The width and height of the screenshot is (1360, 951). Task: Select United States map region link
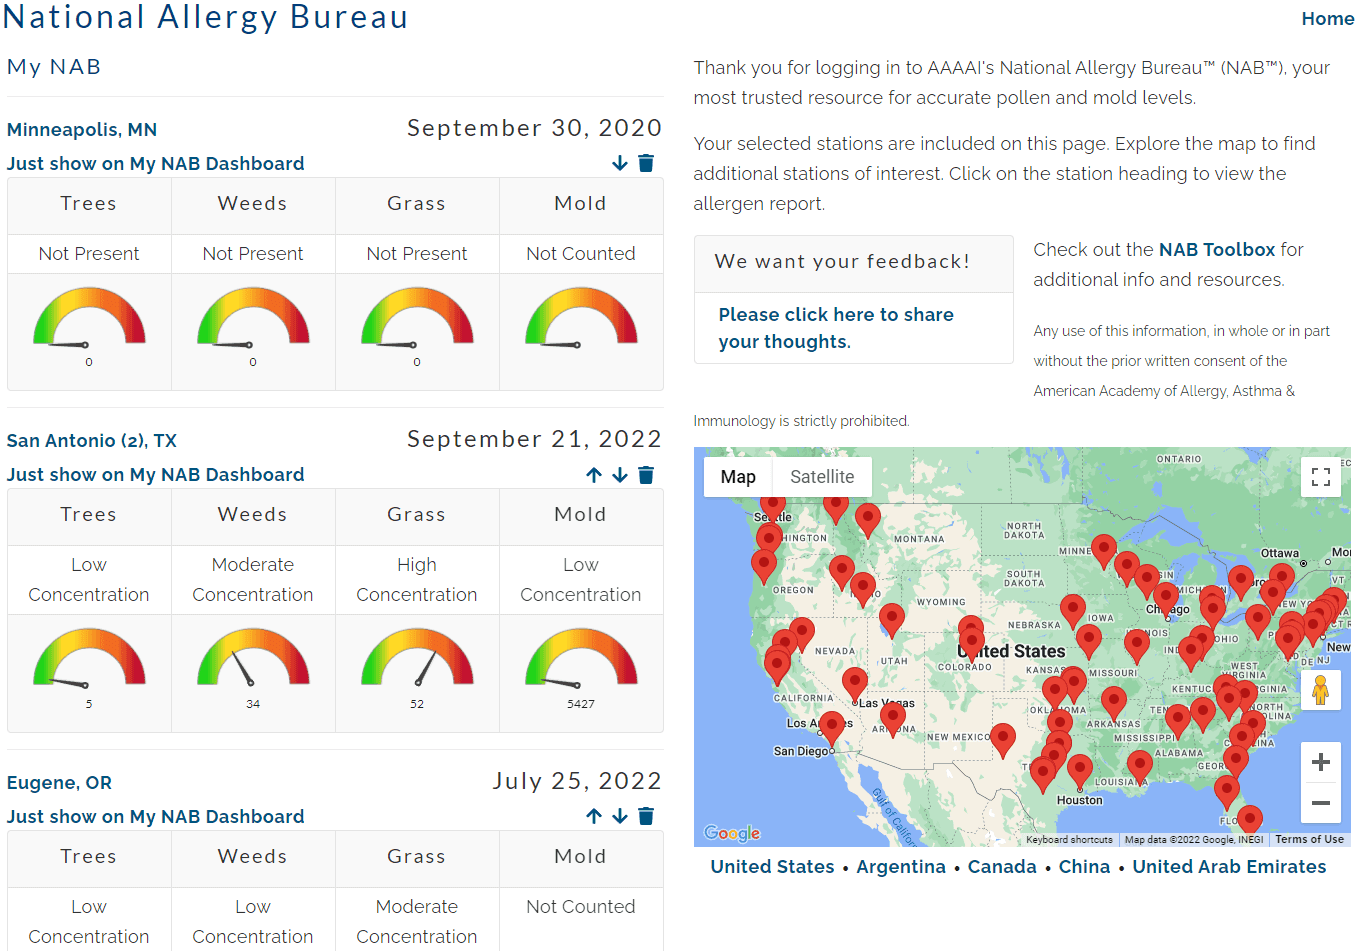[772, 867]
